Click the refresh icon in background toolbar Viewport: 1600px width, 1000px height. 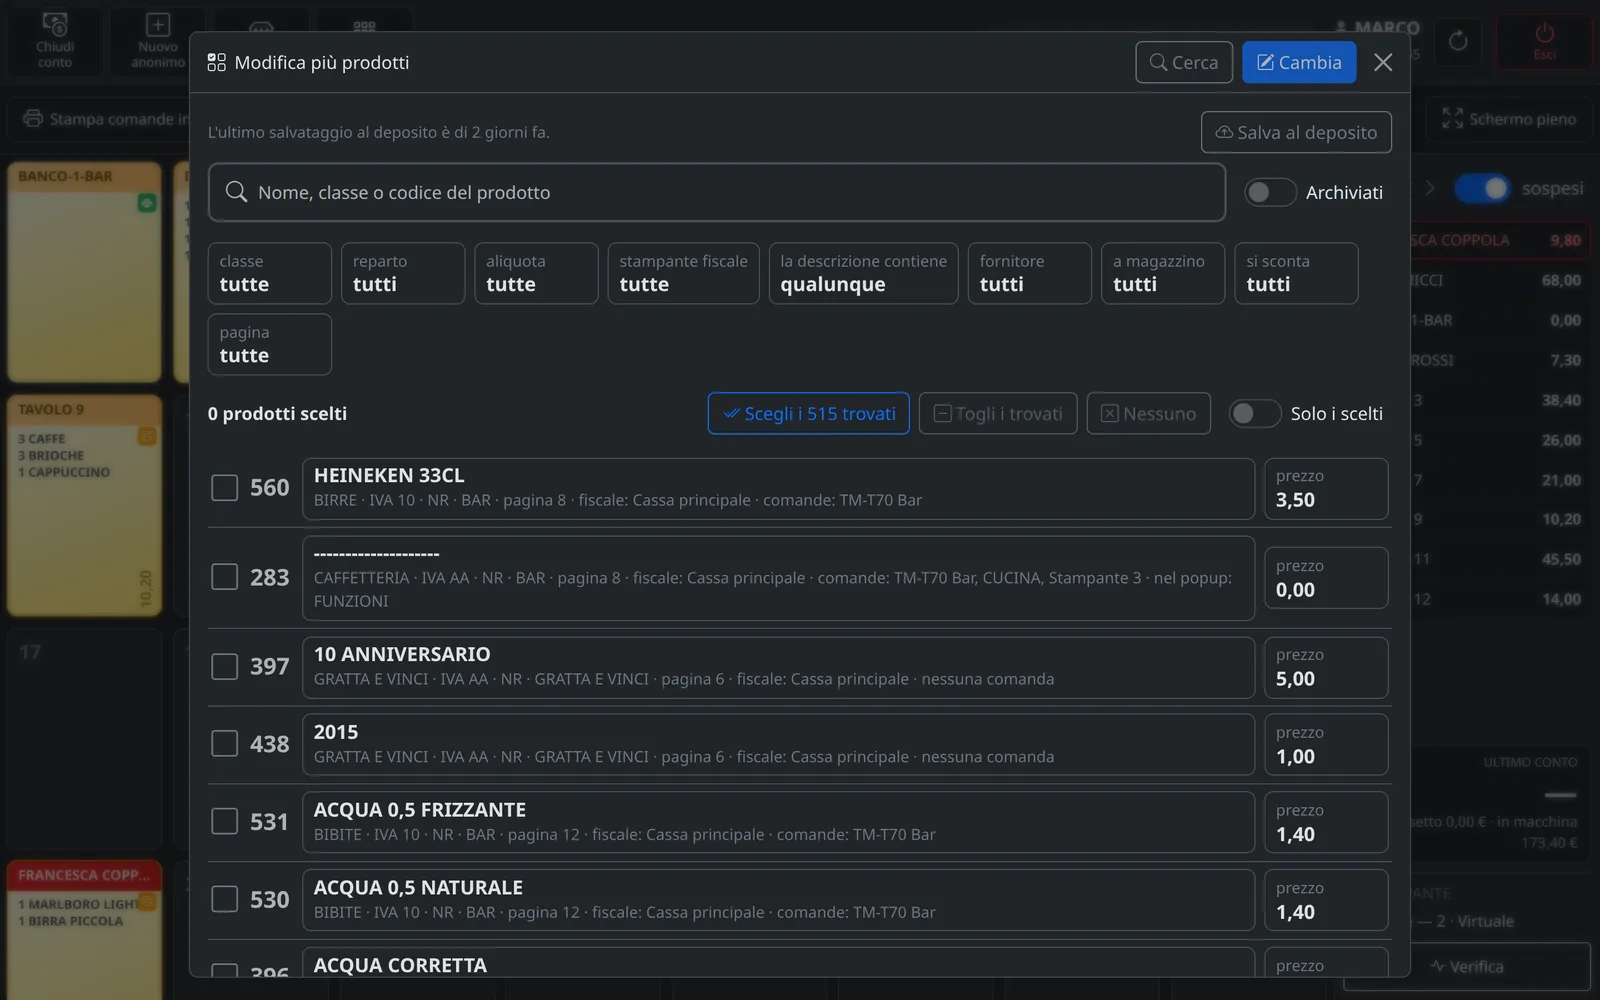[1458, 41]
